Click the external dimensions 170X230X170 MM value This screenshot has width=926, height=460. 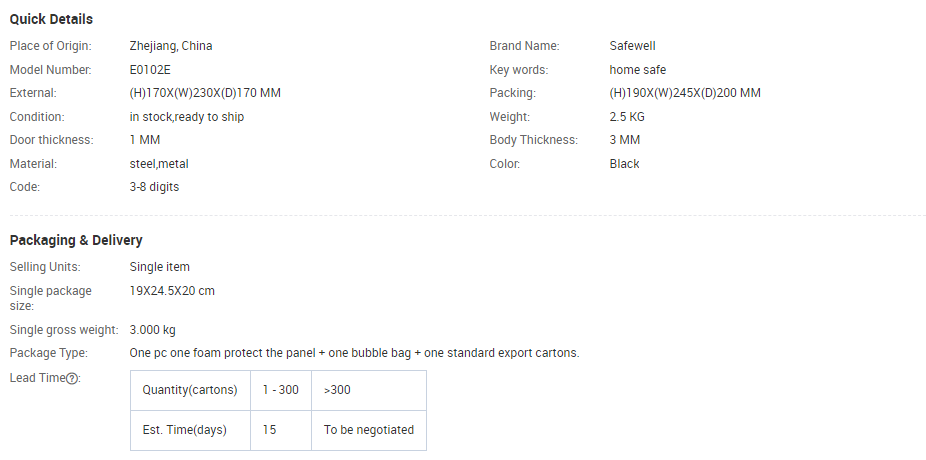coord(205,93)
